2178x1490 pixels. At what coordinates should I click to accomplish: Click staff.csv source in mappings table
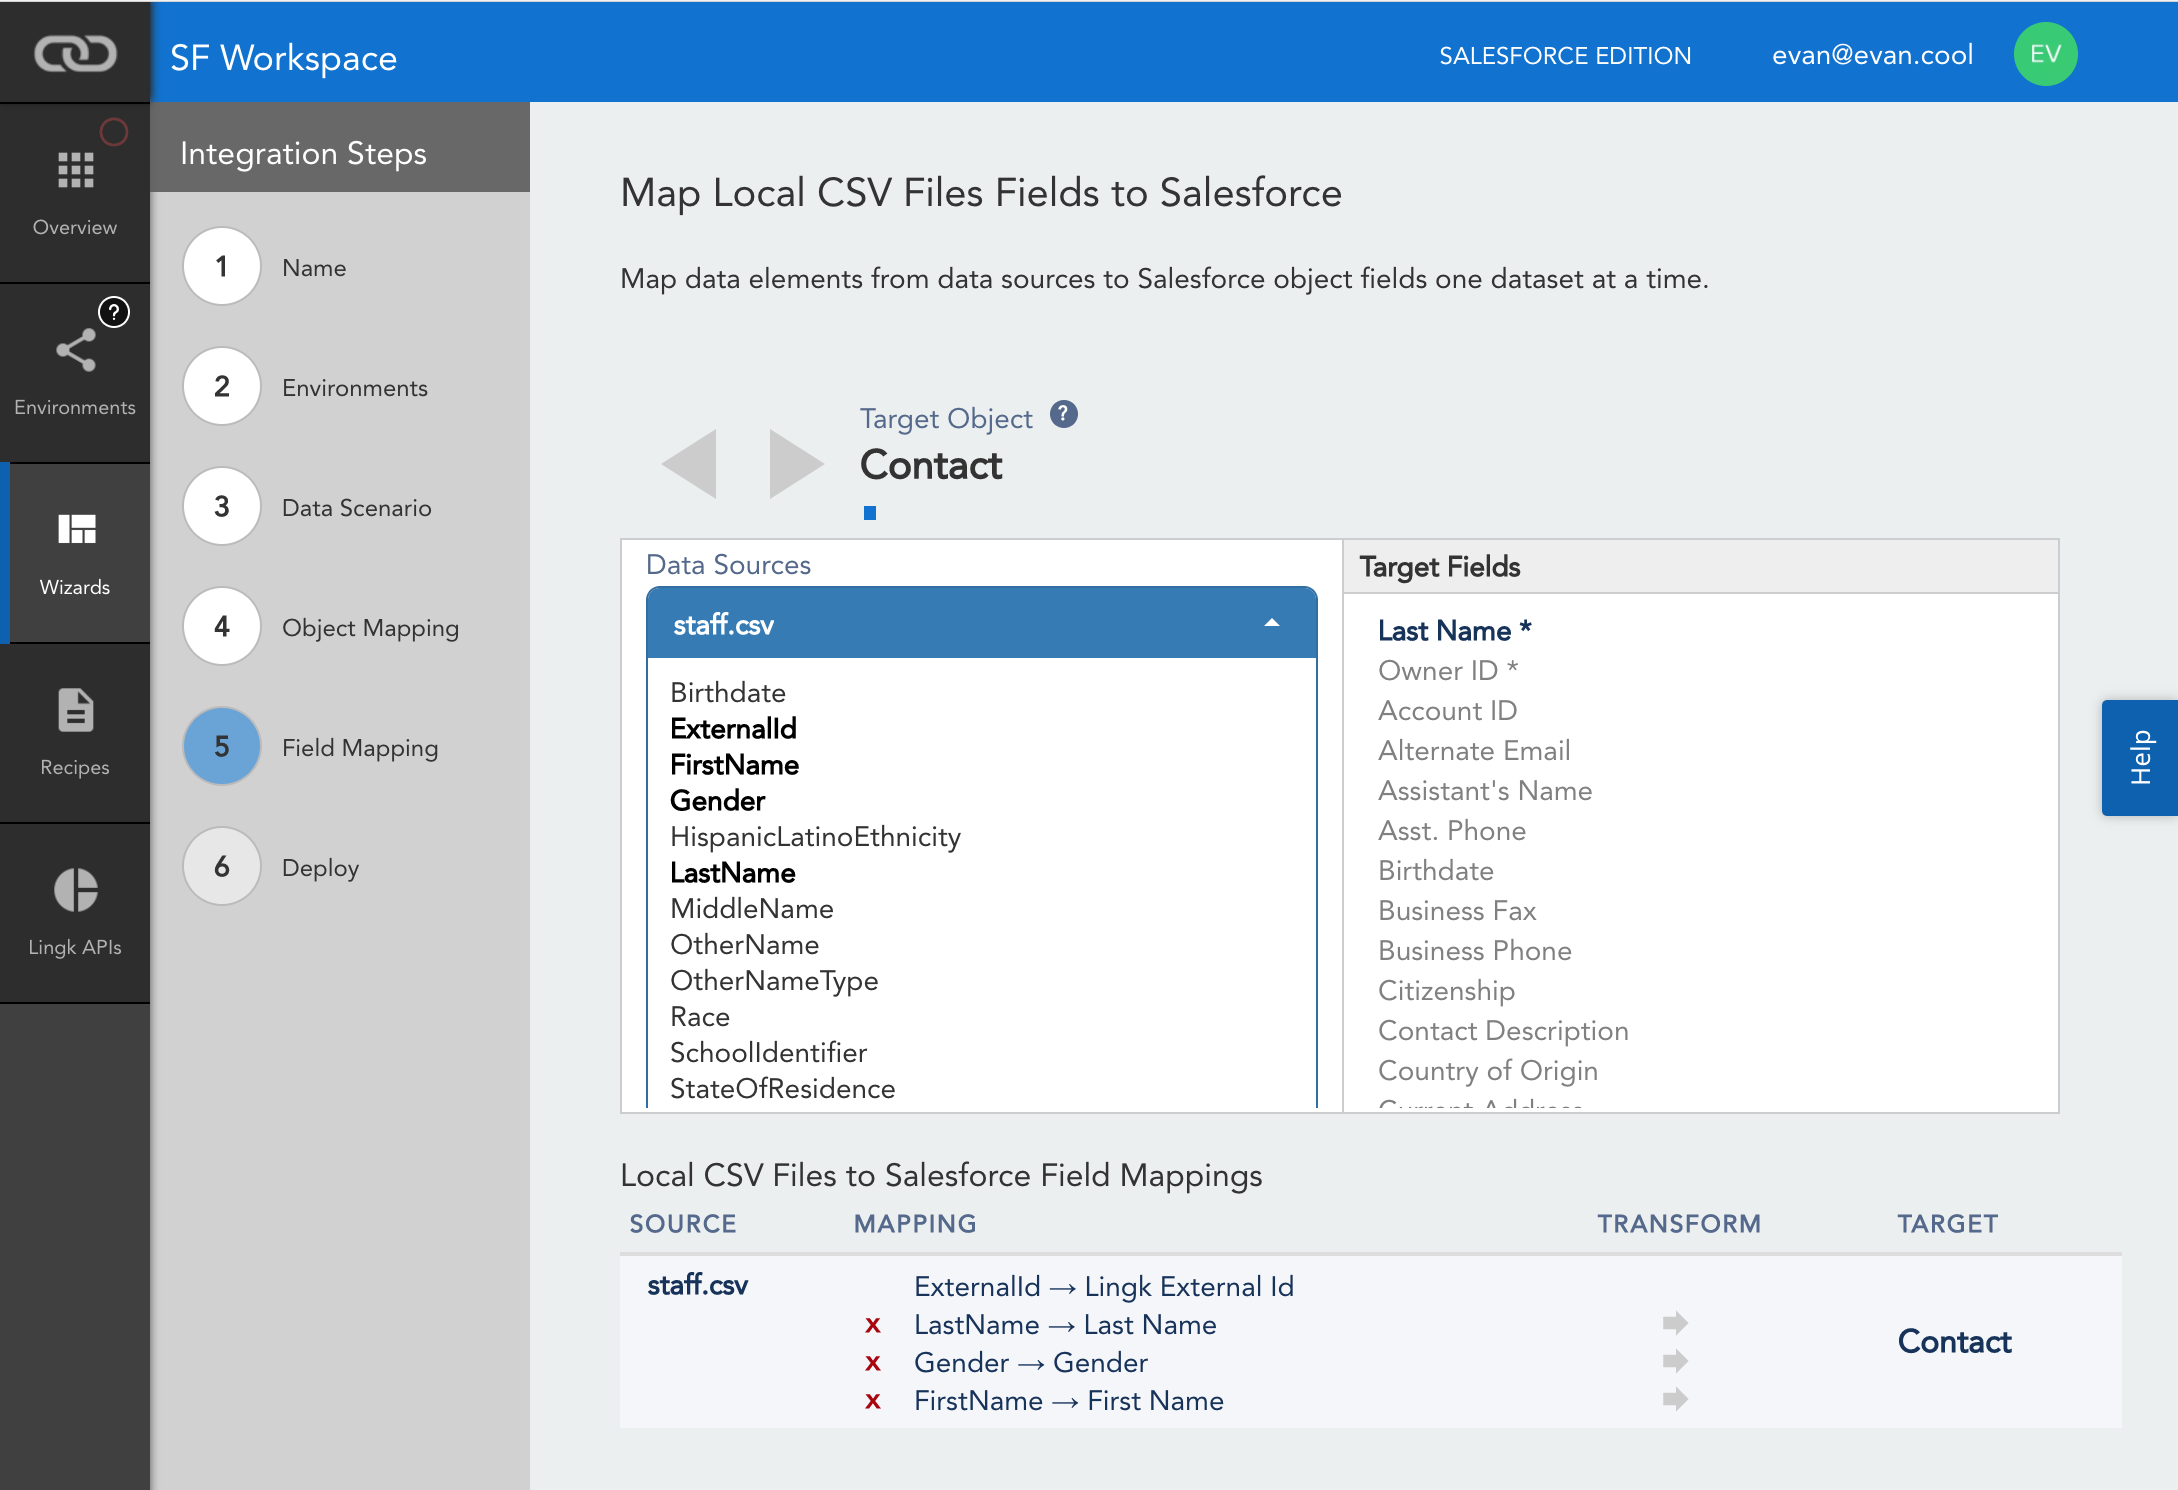(x=697, y=1285)
